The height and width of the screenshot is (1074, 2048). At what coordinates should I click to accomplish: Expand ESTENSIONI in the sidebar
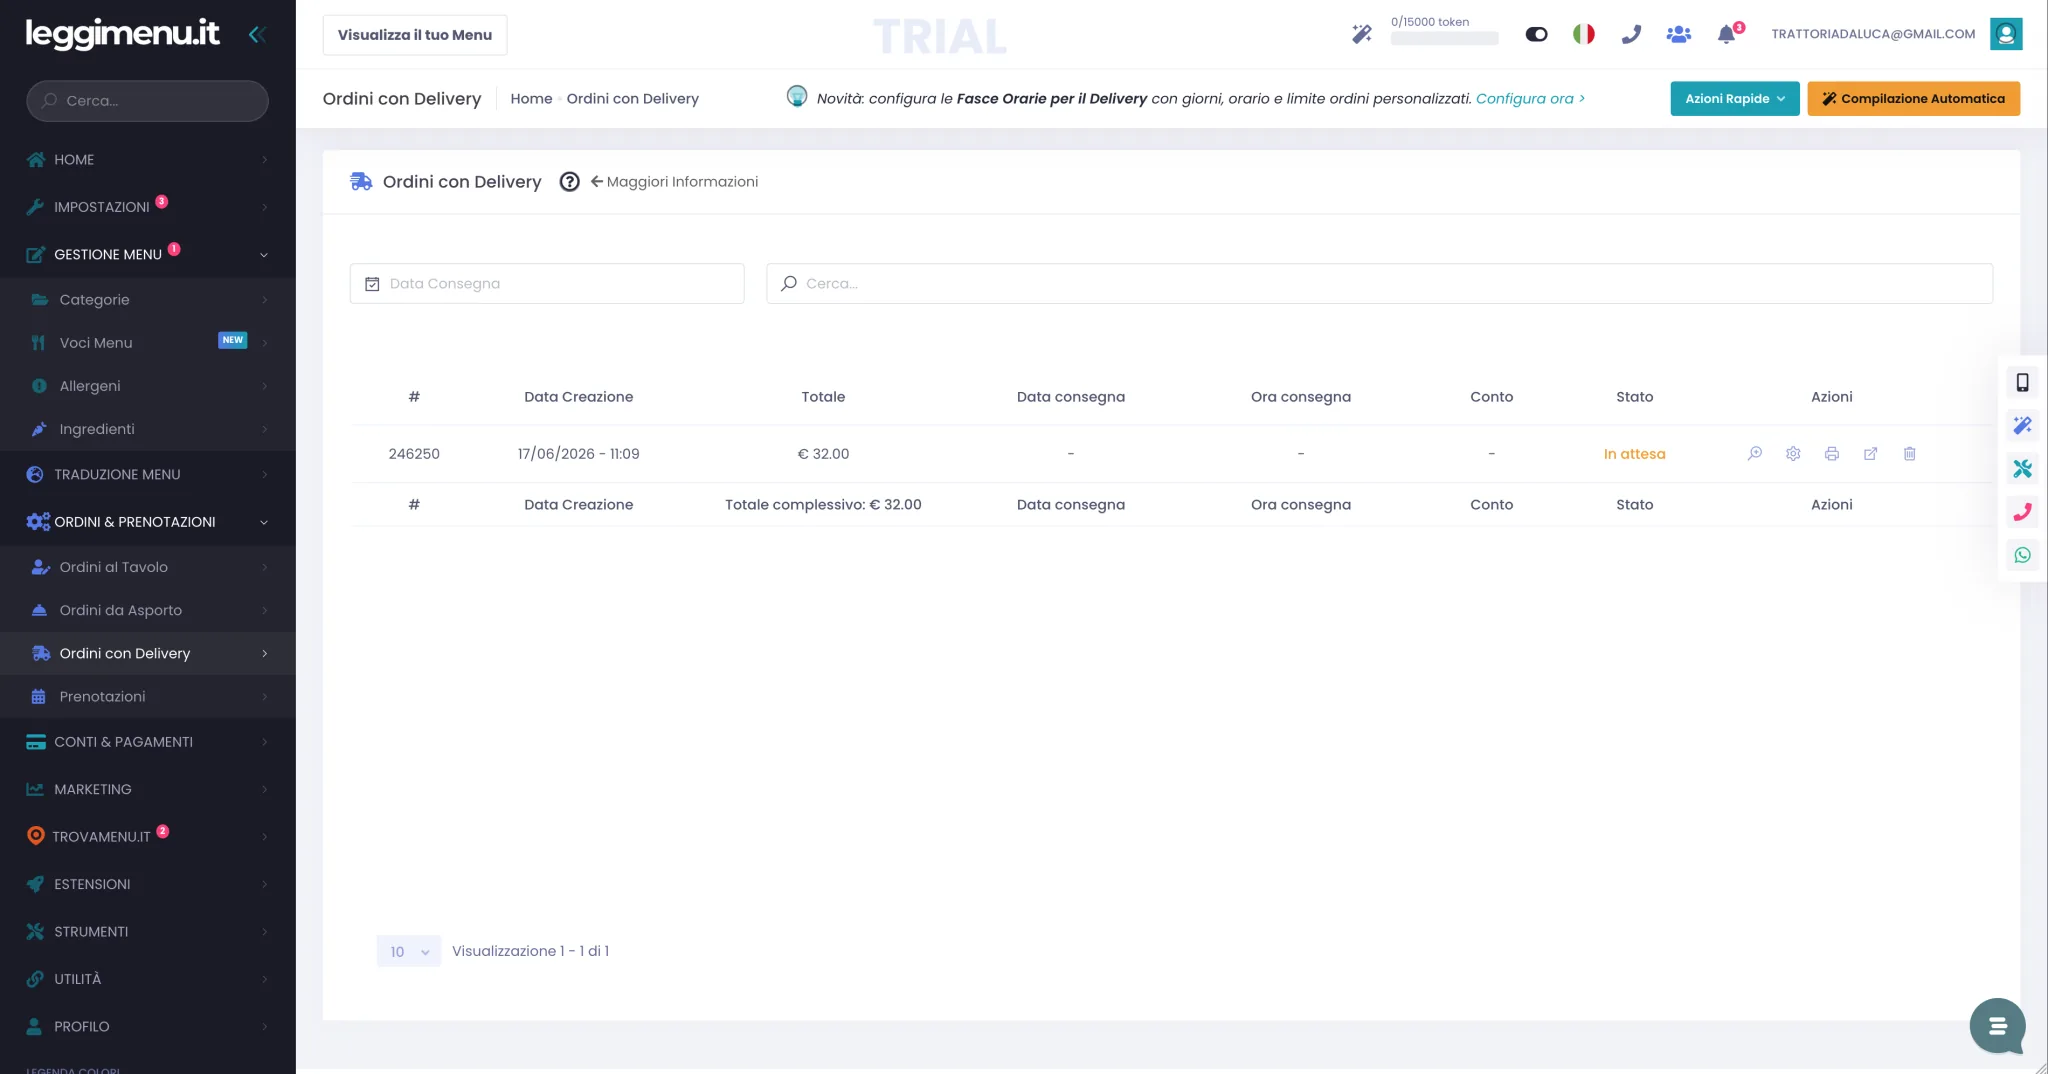pyautogui.click(x=148, y=885)
